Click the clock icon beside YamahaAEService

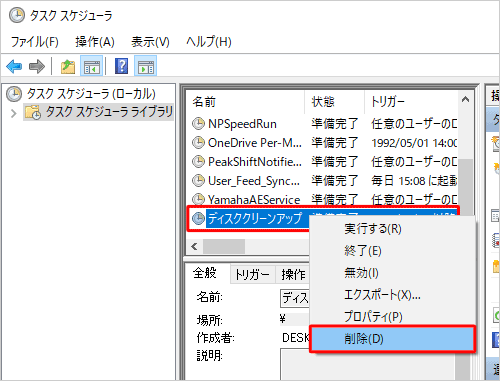(x=198, y=199)
